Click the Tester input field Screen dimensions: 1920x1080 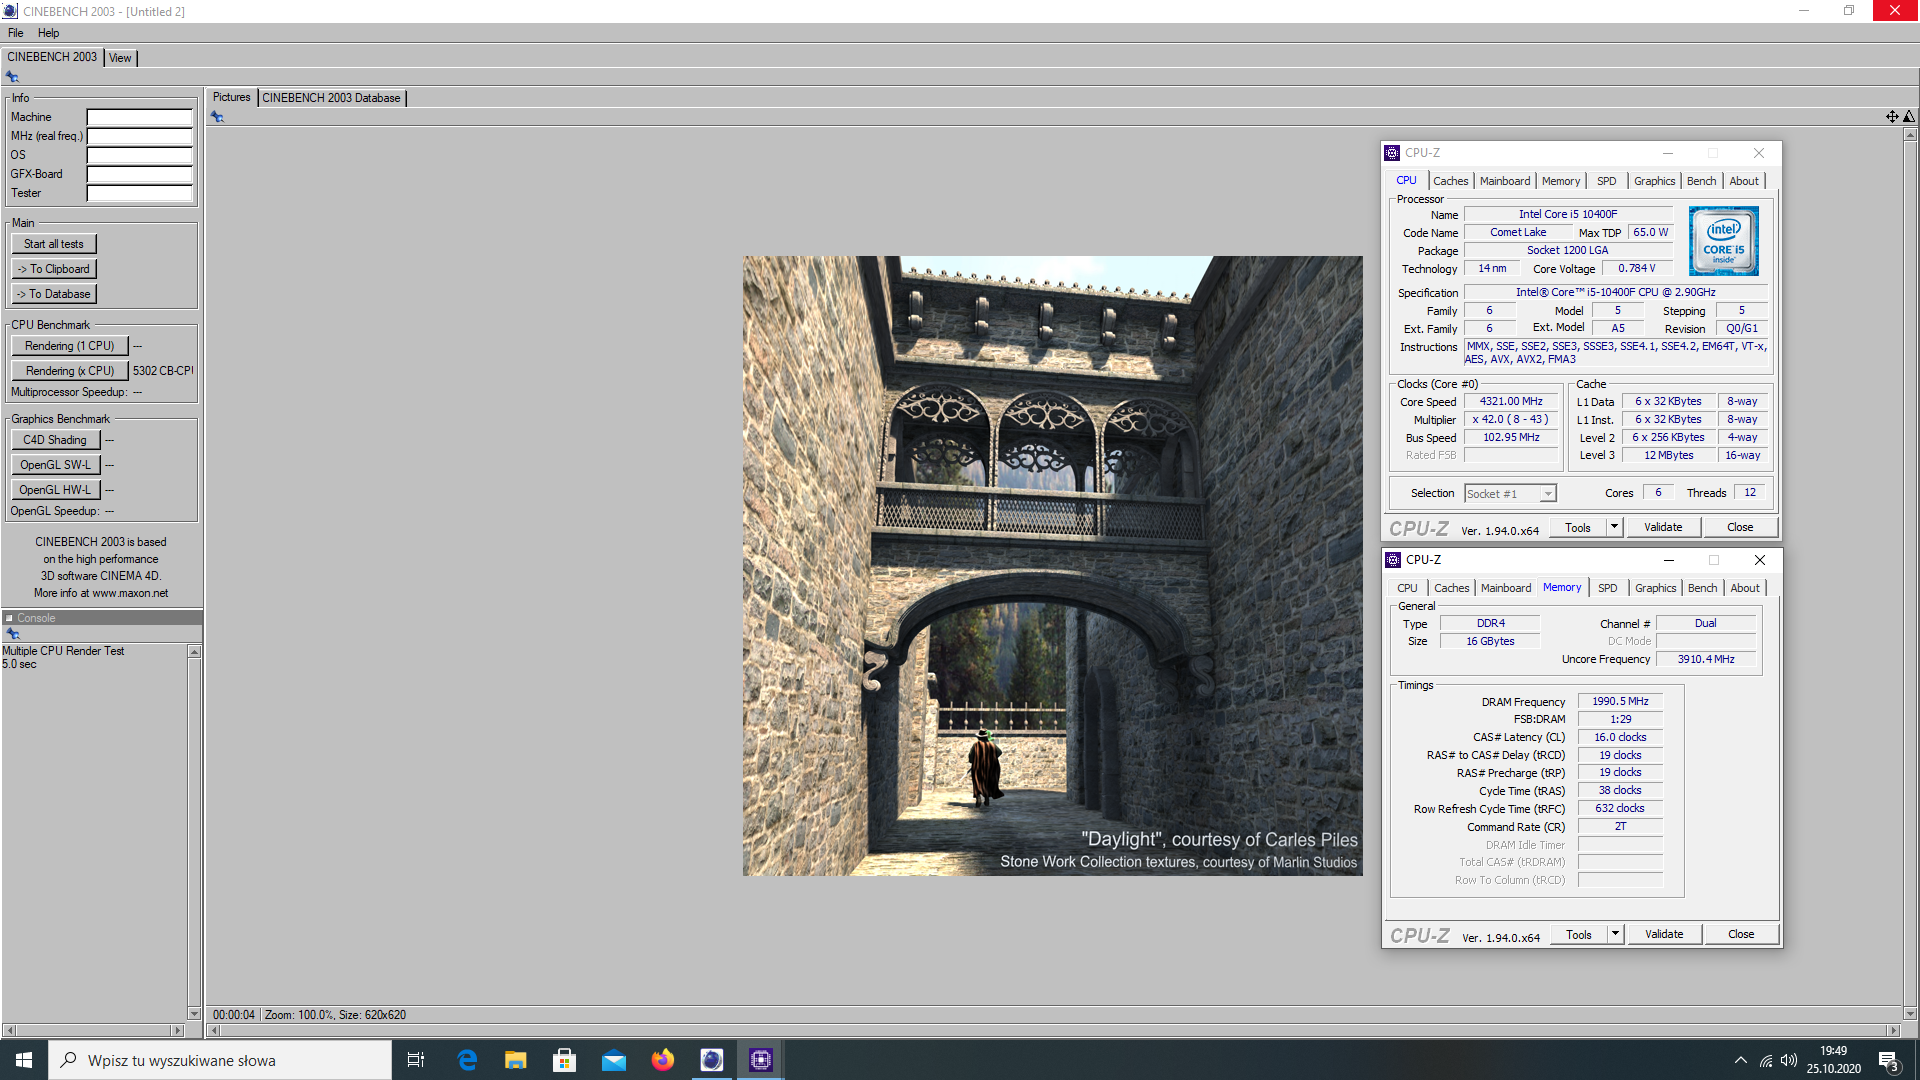[139, 193]
